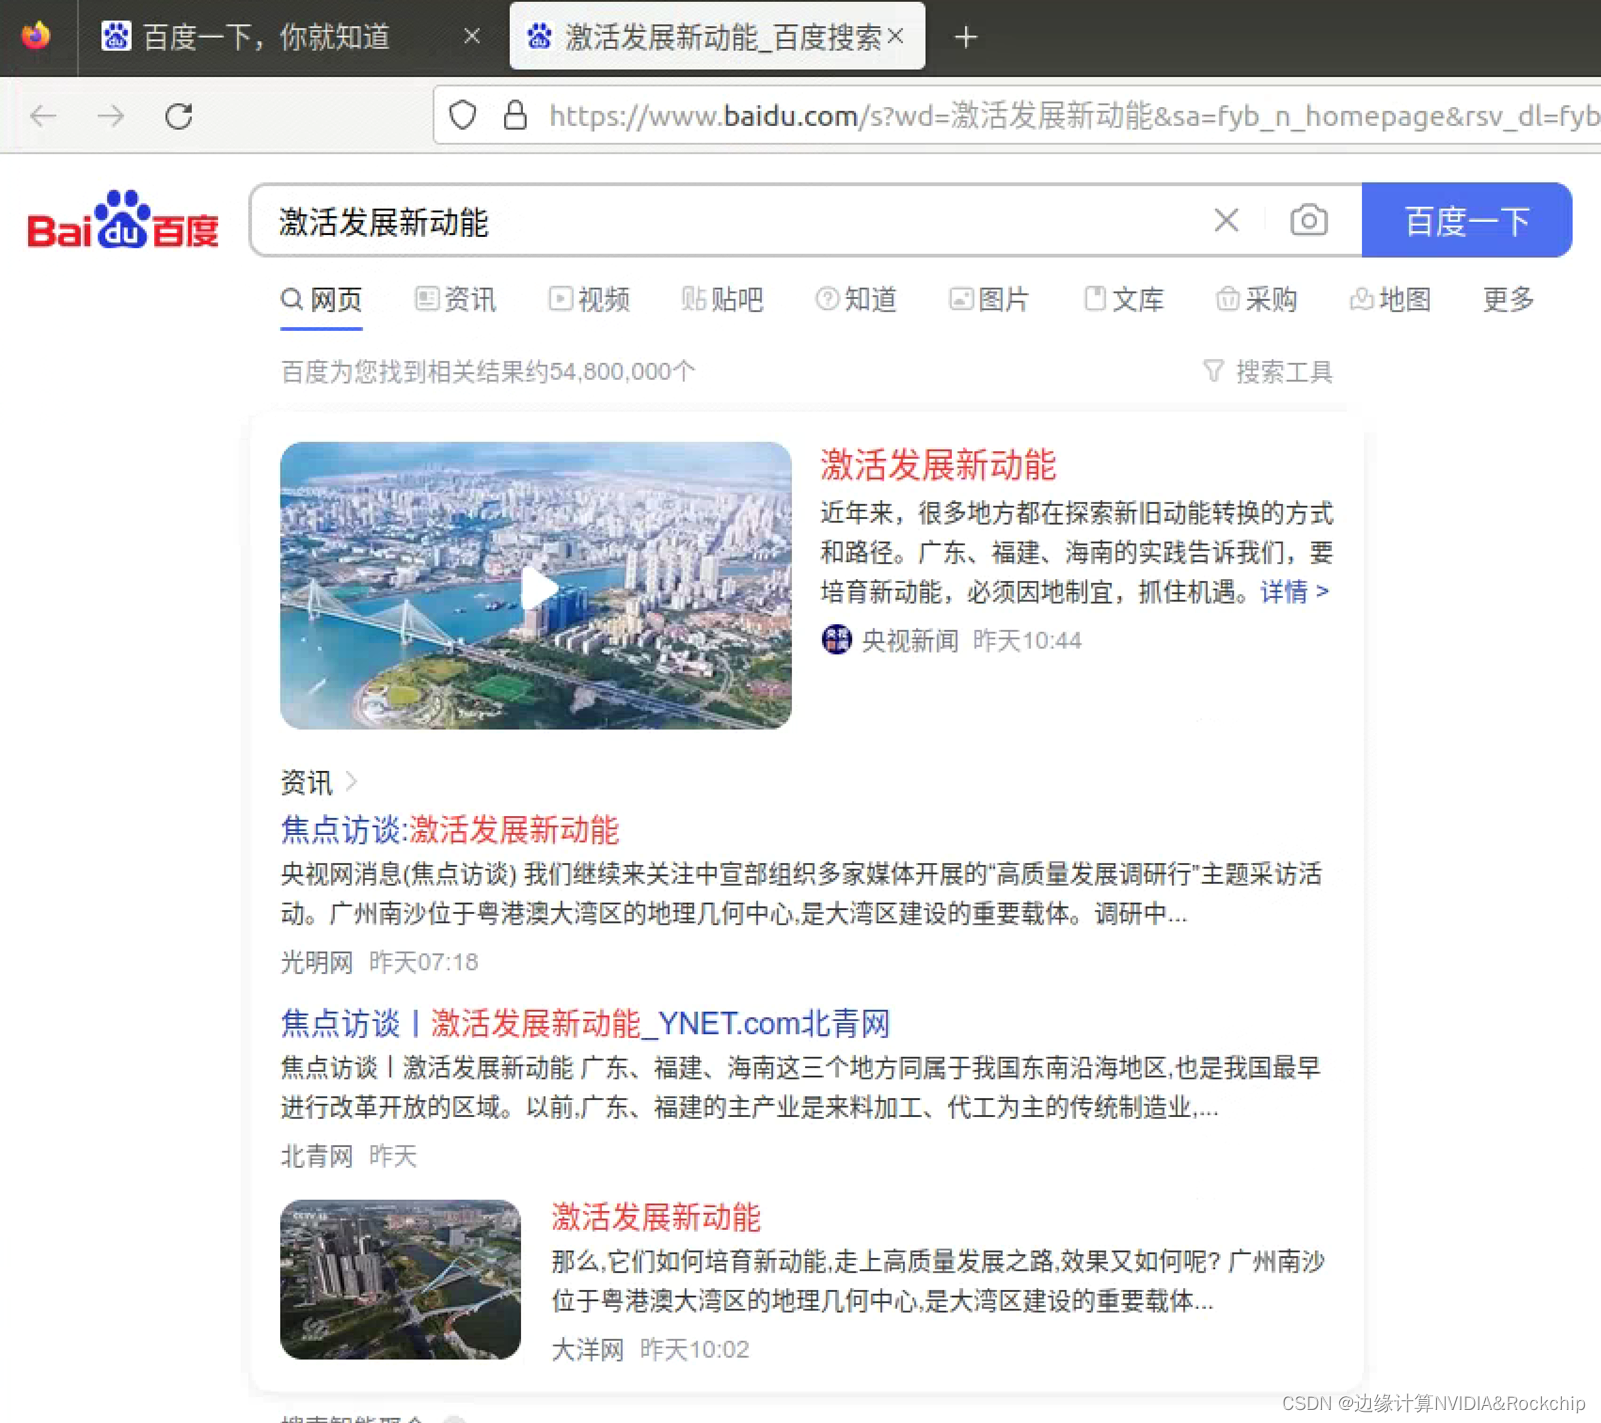1601x1423 pixels.
Task: Select the 知道 tab
Action: (x=856, y=299)
